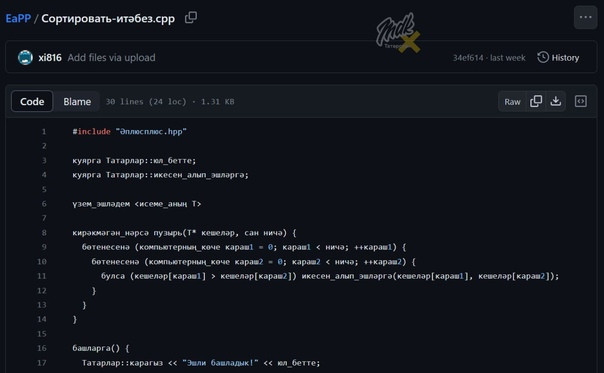The height and width of the screenshot is (373, 604).
Task: Switch to the Code tab
Action: tap(32, 101)
